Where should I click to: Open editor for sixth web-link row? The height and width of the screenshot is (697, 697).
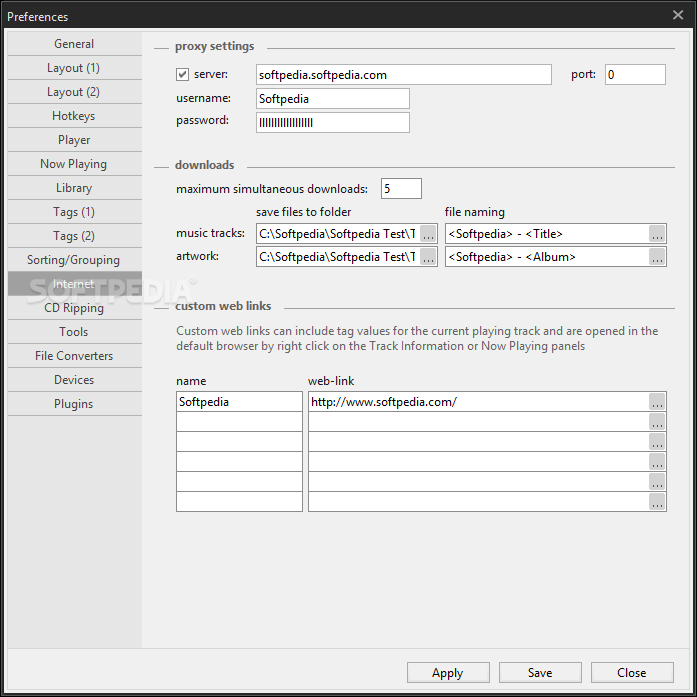[x=657, y=501]
